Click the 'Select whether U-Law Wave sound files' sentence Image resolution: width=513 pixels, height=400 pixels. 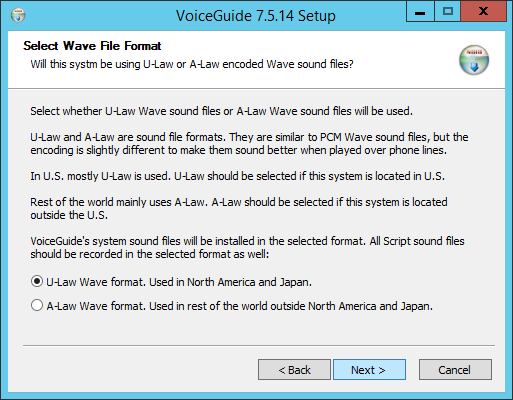pyautogui.click(x=221, y=111)
